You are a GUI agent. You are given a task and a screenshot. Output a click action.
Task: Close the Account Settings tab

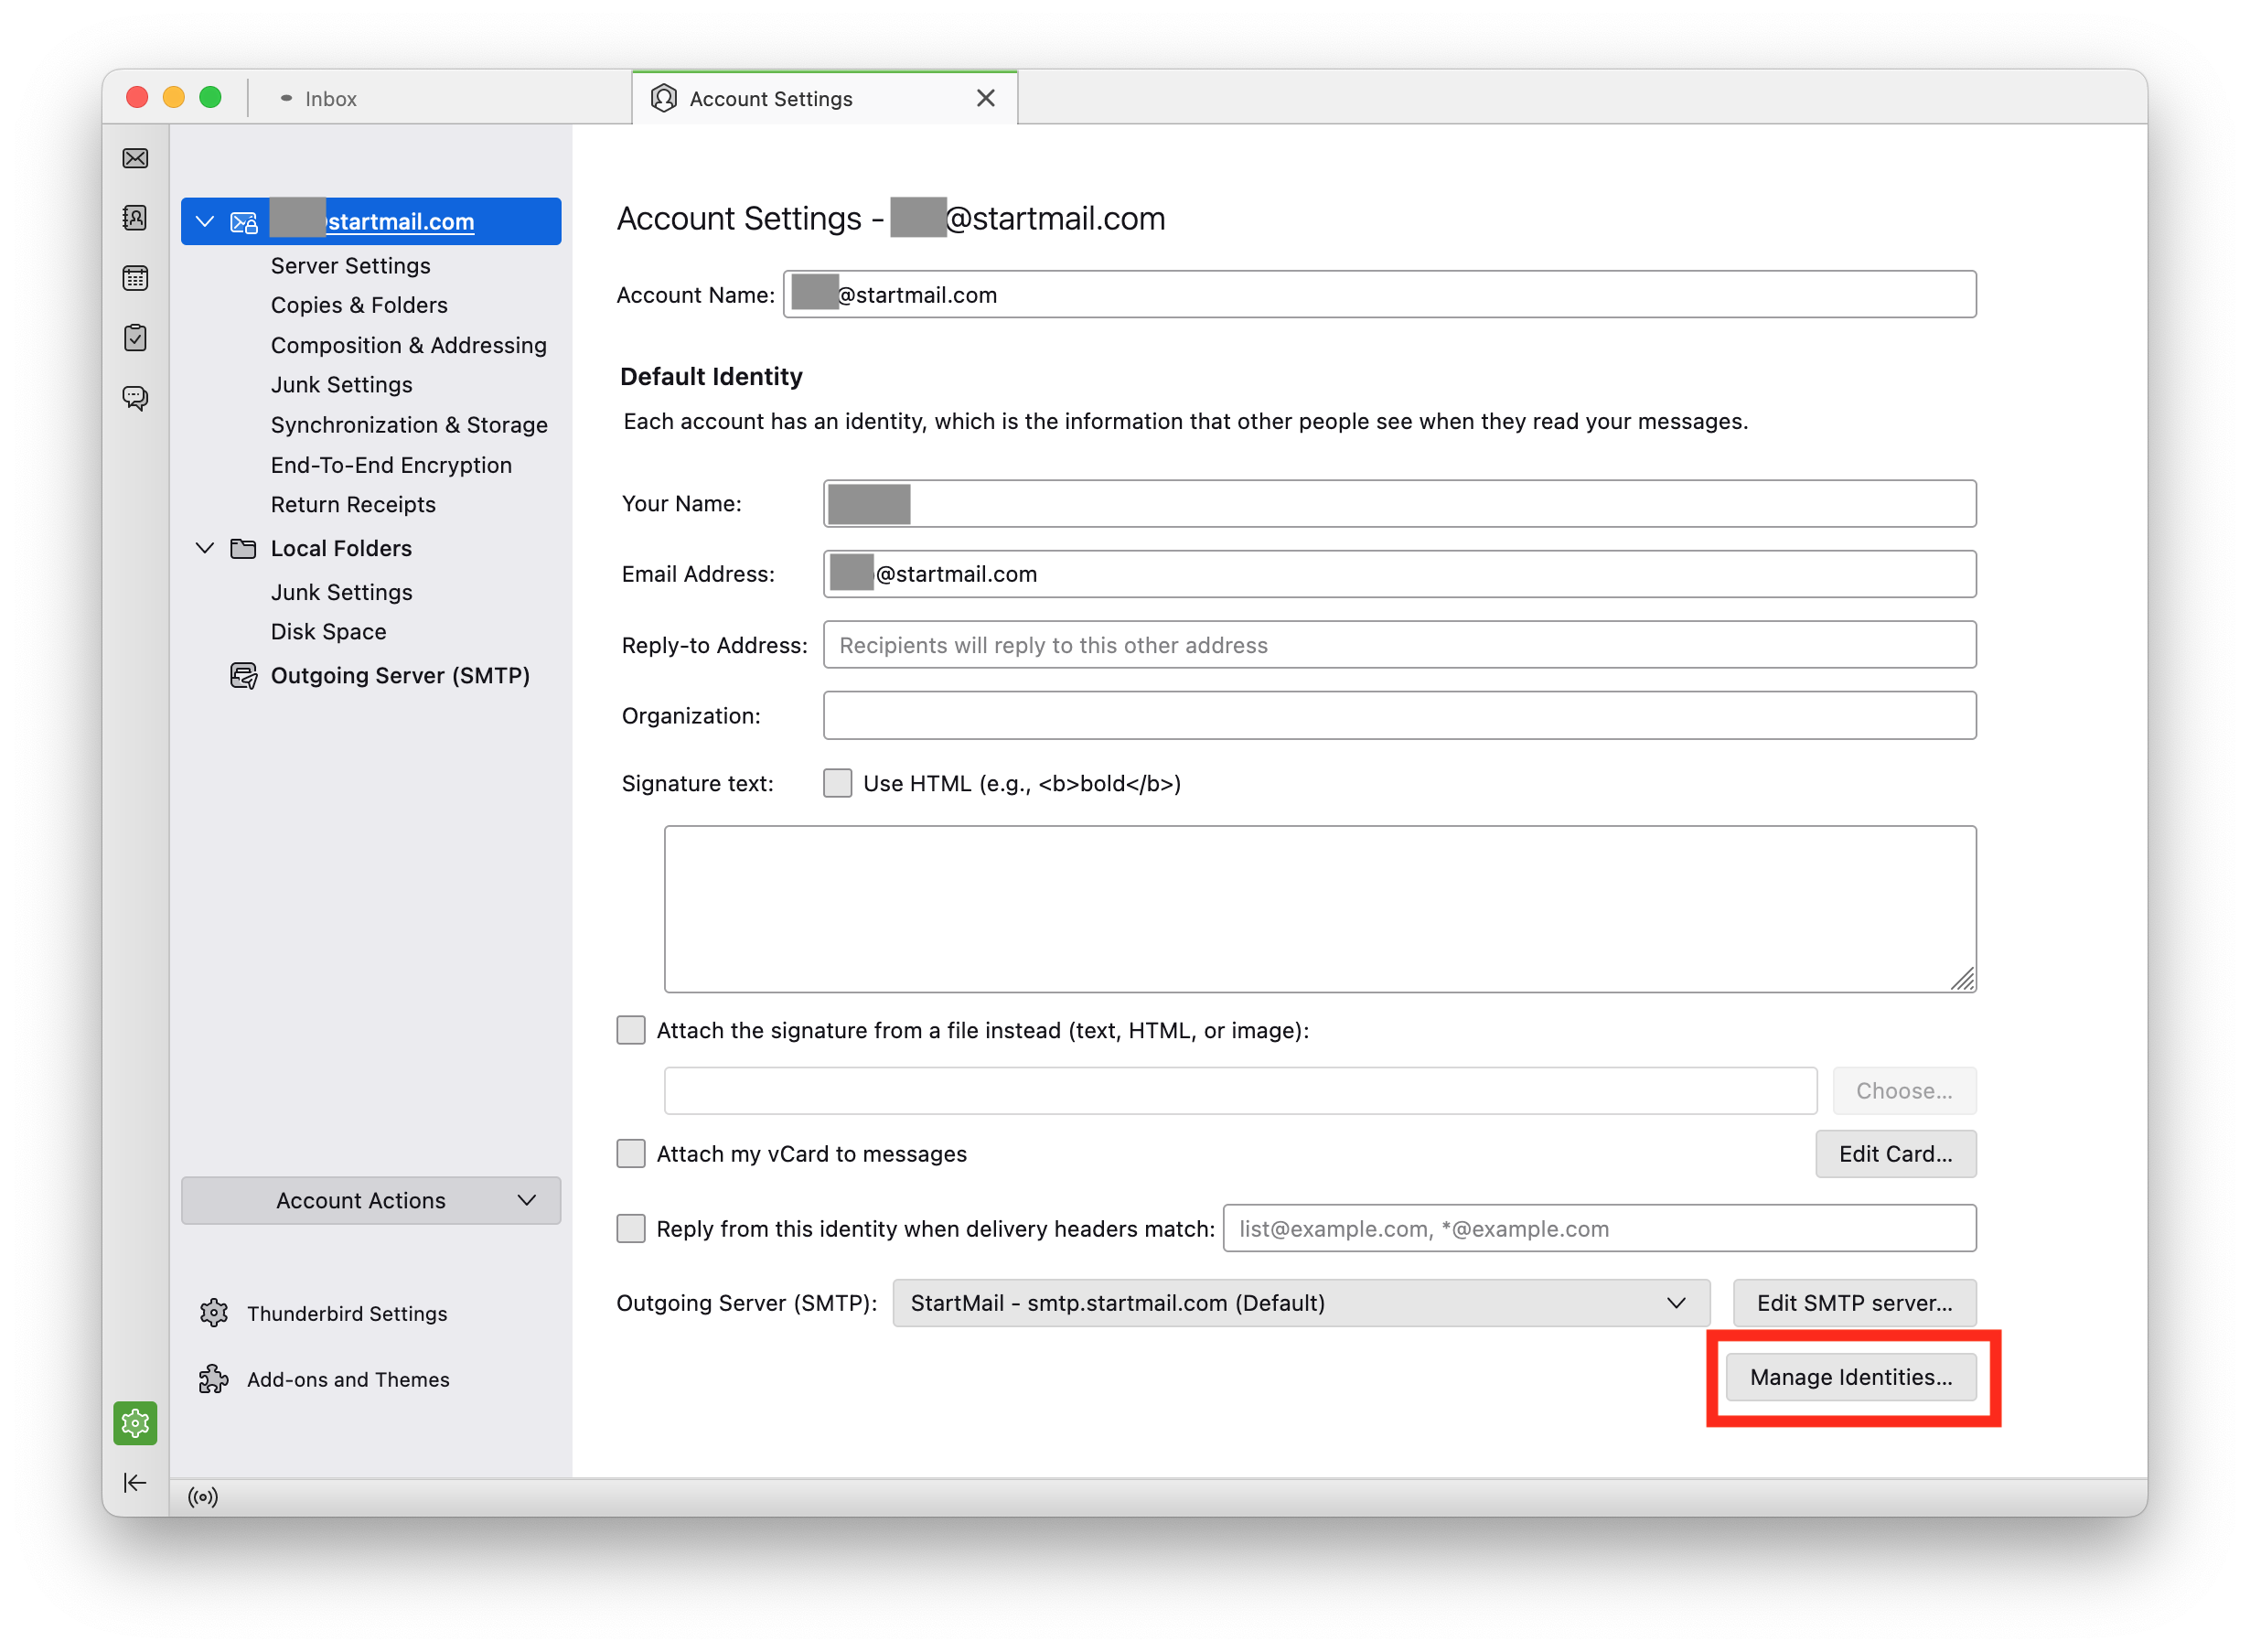coord(986,98)
